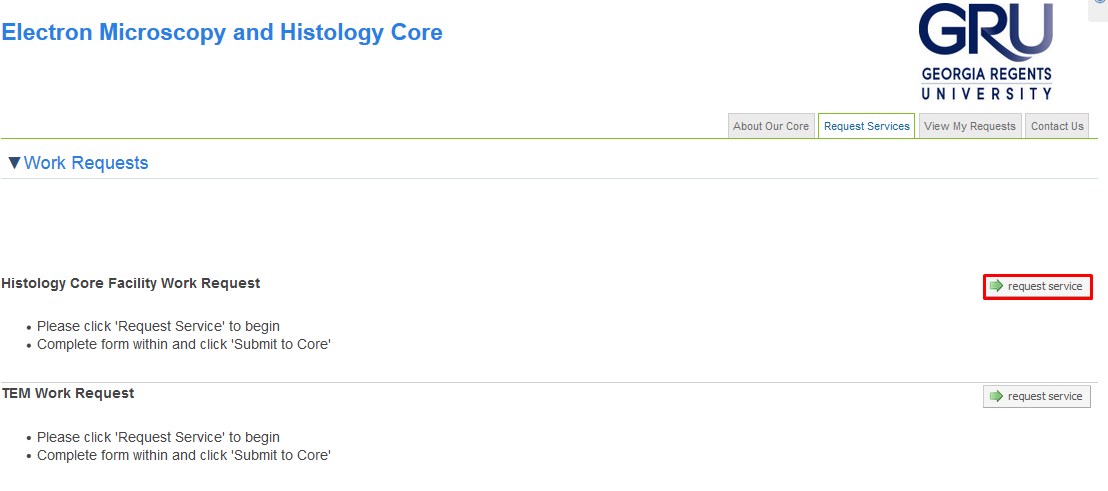Open the About Our Core tab
The image size is (1108, 491).
771,126
